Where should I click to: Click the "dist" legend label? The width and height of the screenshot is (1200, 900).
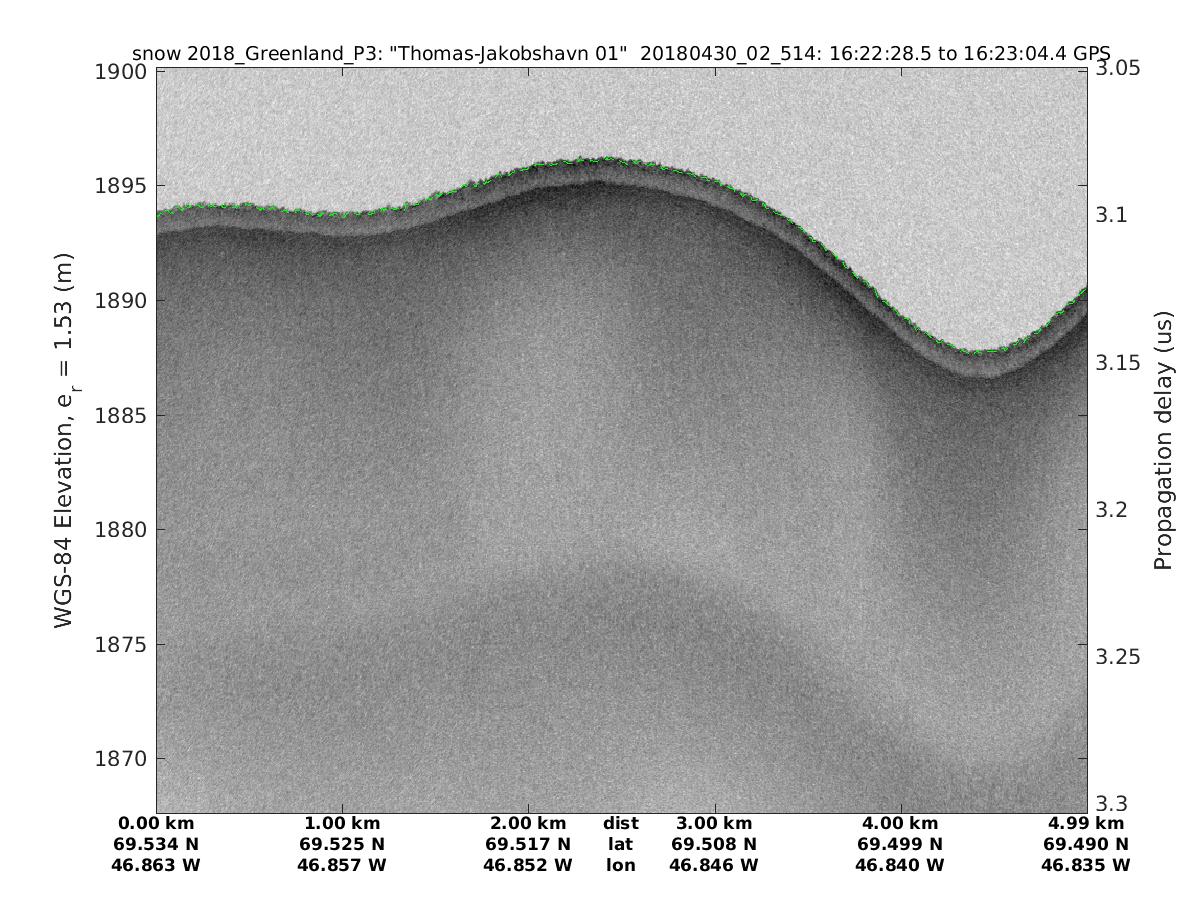pyautogui.click(x=620, y=823)
